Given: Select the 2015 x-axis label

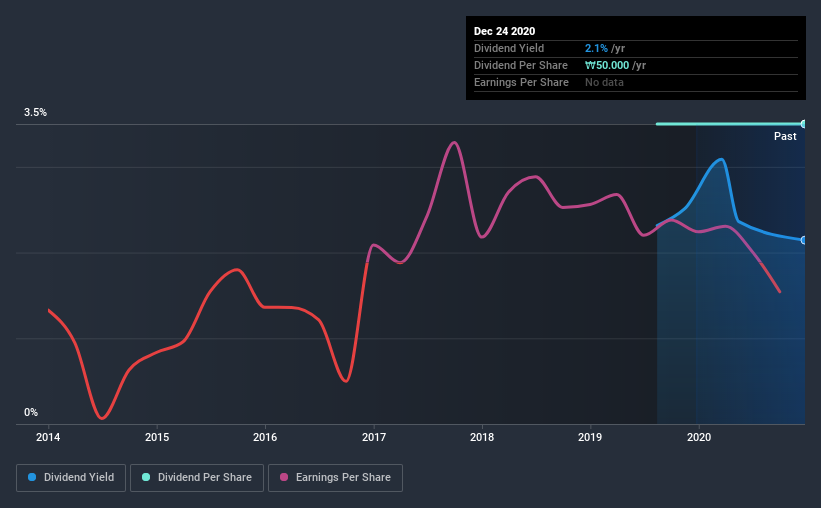Looking at the screenshot, I should tap(157, 437).
